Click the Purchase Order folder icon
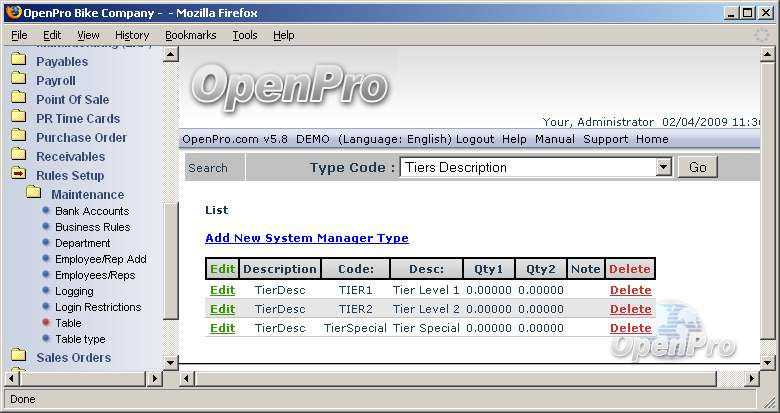Viewport: 780px width, 413px height. click(x=18, y=137)
